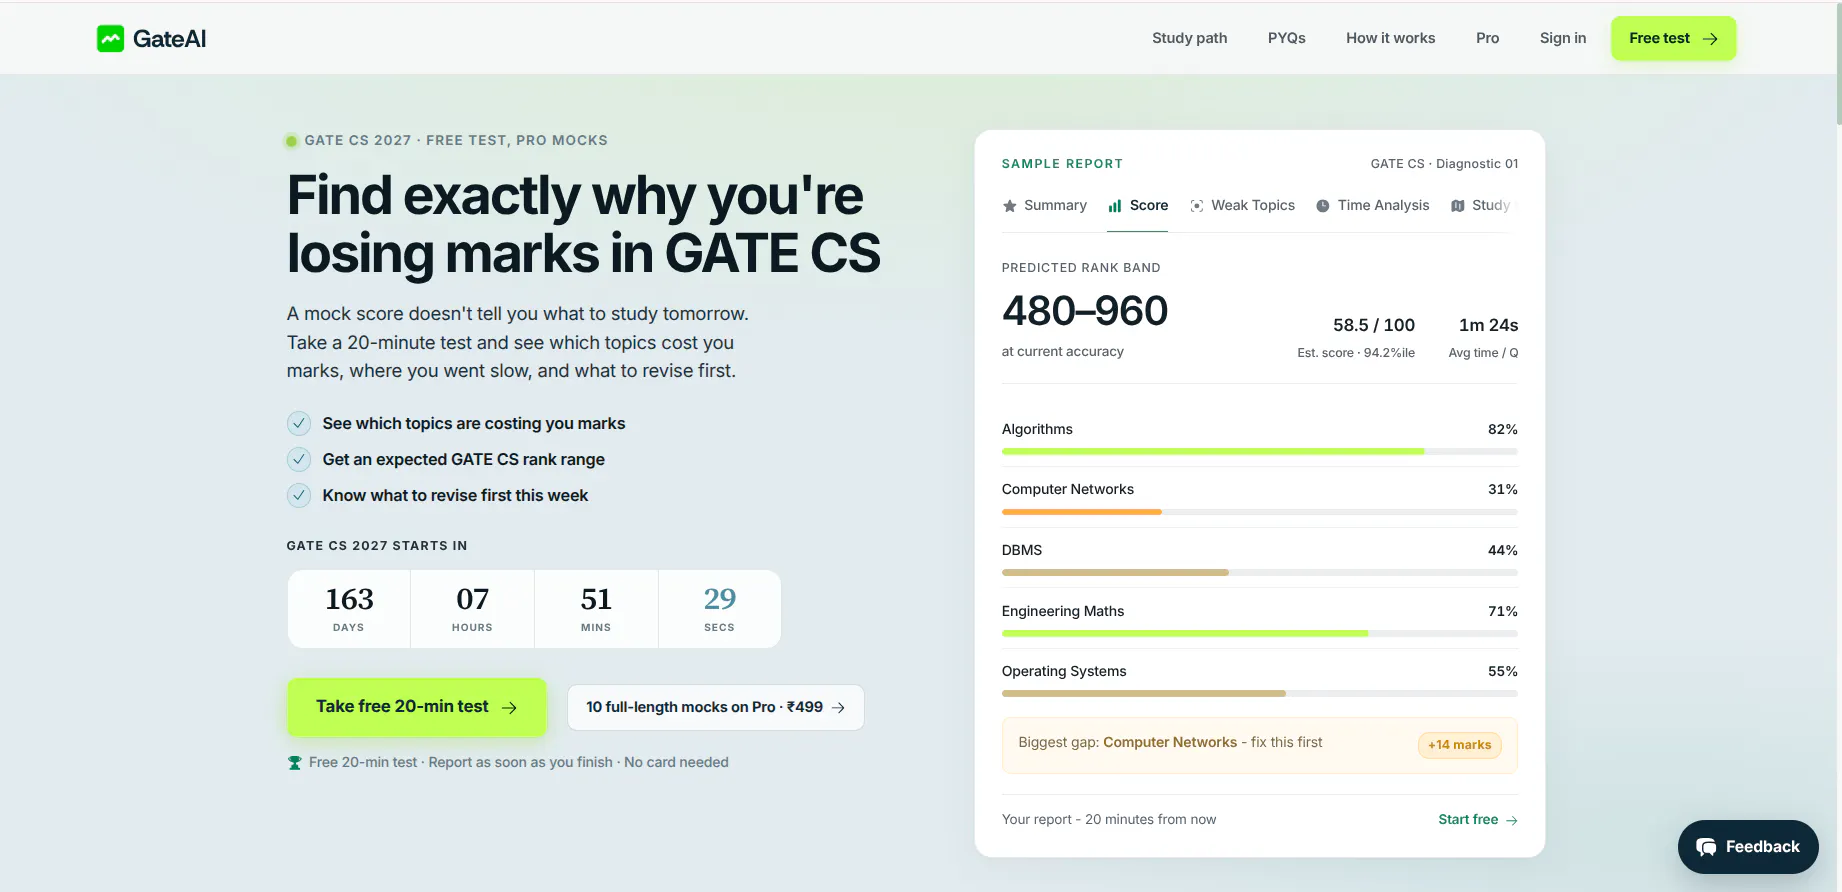The height and width of the screenshot is (892, 1842).
Task: Click the Feedback speech bubble icon
Action: point(1707,847)
